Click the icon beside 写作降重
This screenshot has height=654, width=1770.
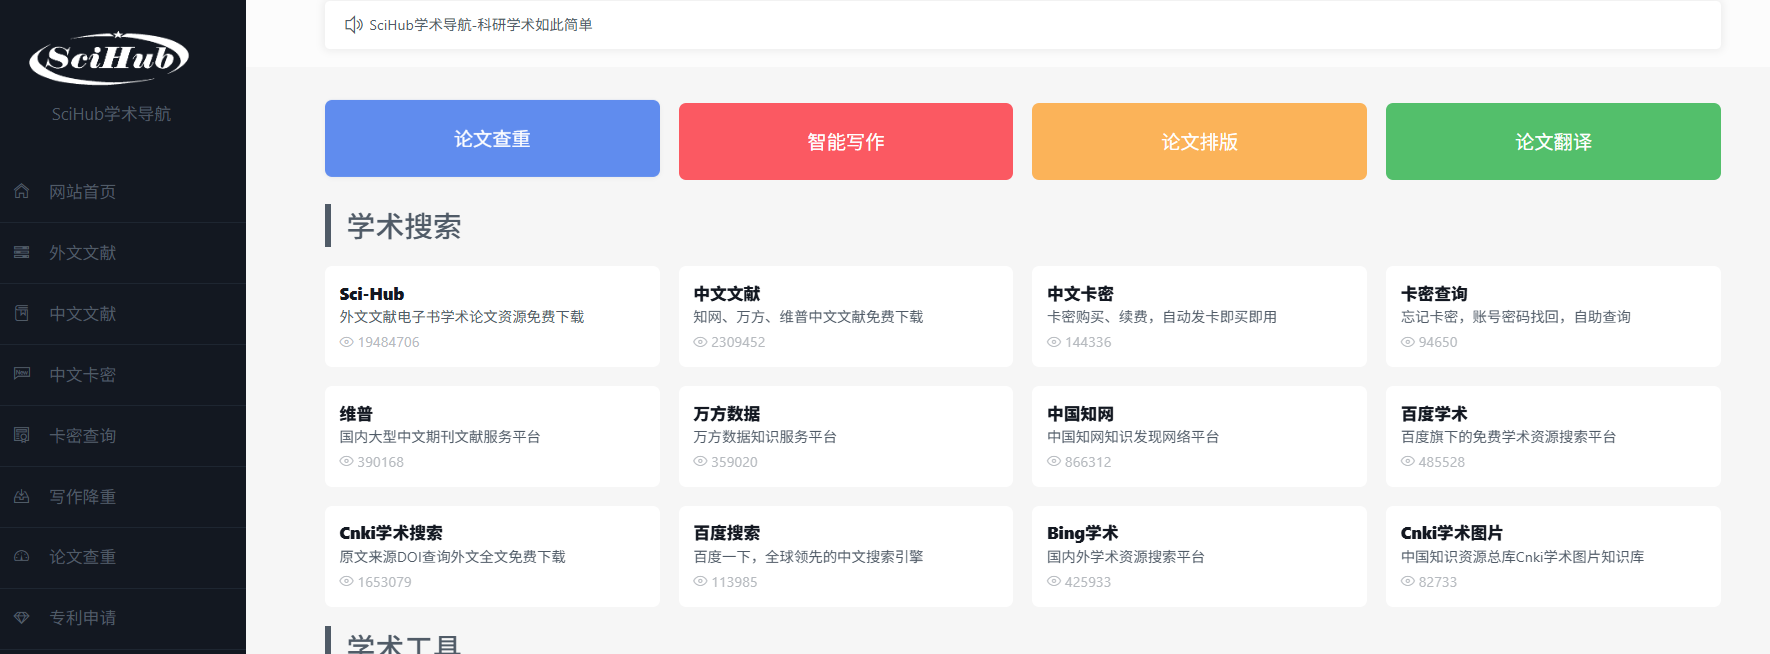click(22, 496)
